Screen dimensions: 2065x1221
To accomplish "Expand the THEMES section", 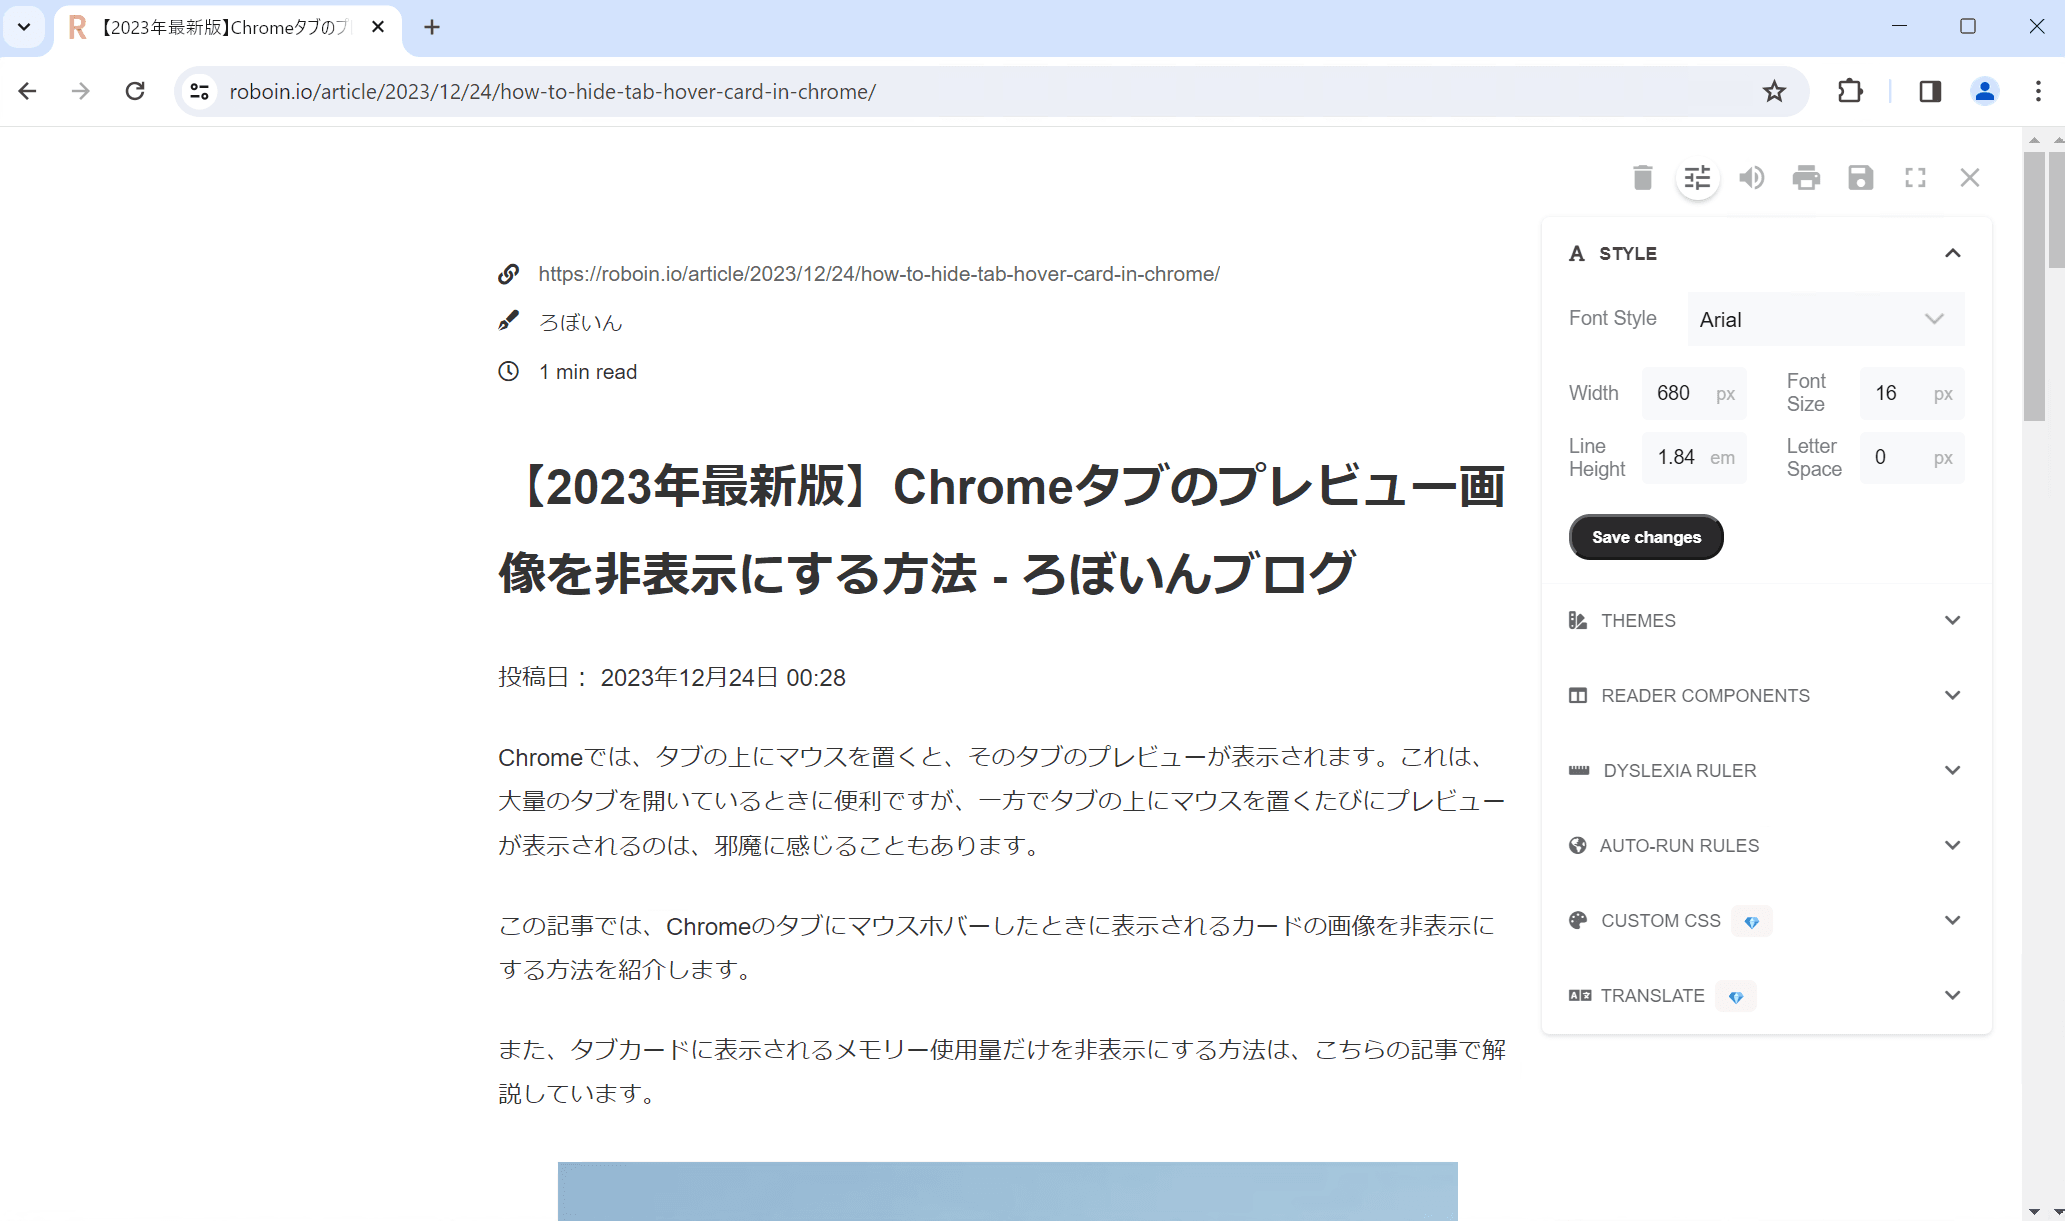I will click(1766, 620).
